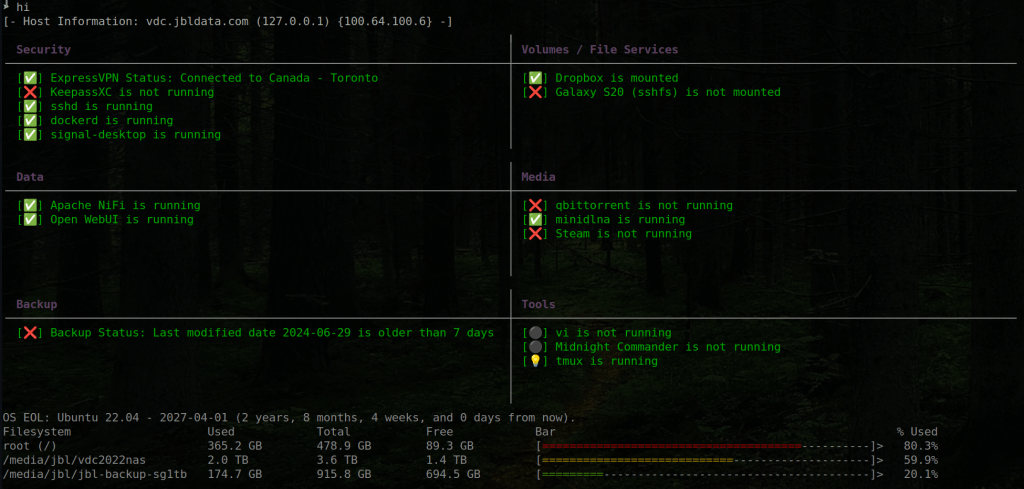
Task: Click the green check icon beside ExpressVPN Status
Action: click(x=30, y=78)
